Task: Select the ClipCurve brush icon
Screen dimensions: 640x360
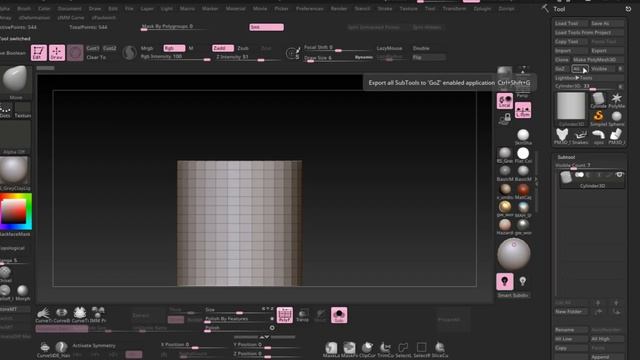Action: click(367, 349)
